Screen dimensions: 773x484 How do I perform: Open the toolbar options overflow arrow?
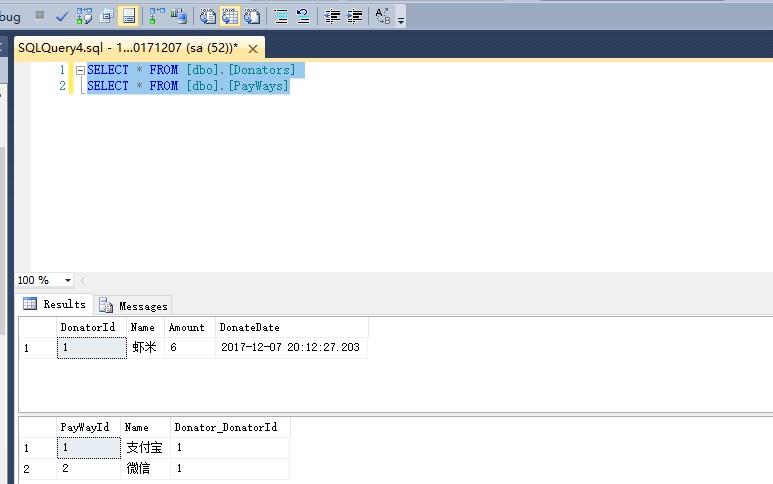[x=401, y=20]
